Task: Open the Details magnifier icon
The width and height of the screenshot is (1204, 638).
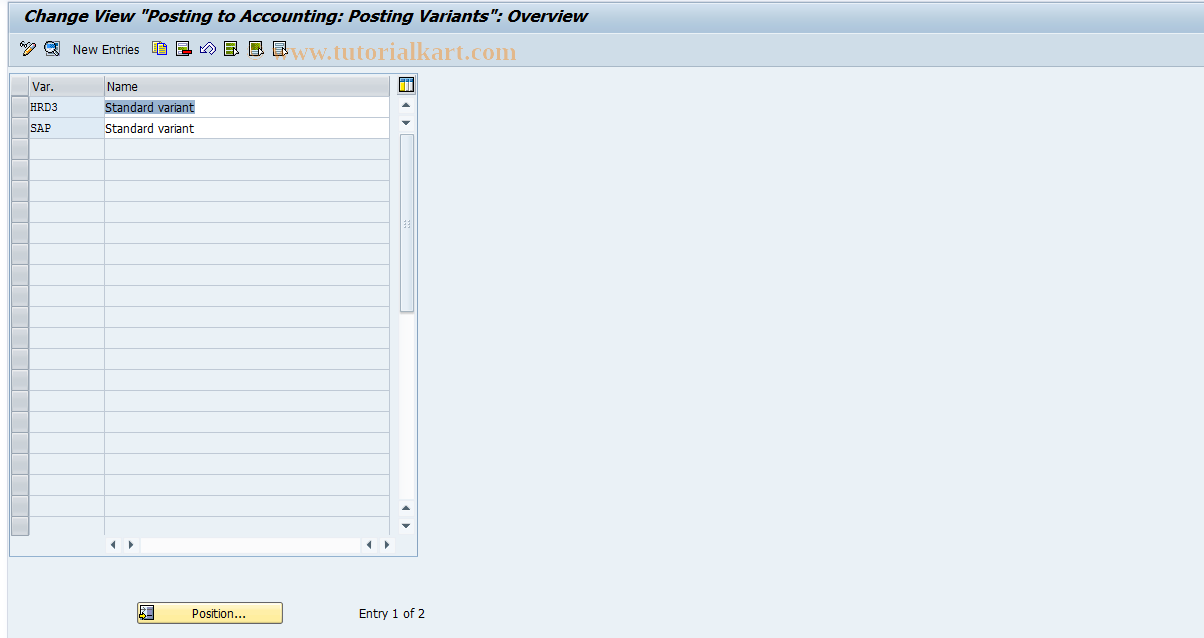Action: click(52, 48)
